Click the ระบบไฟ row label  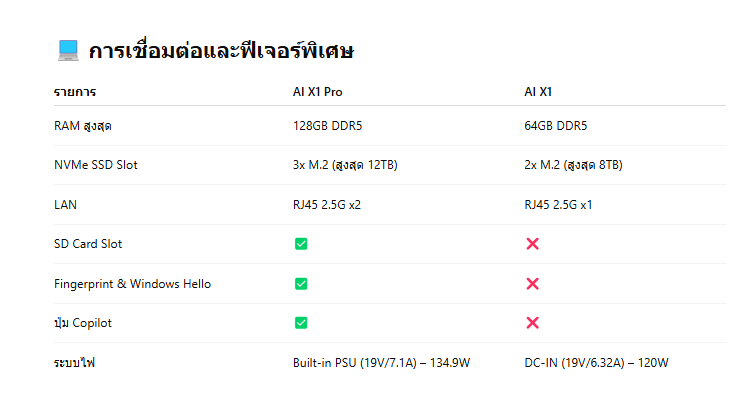pos(75,362)
